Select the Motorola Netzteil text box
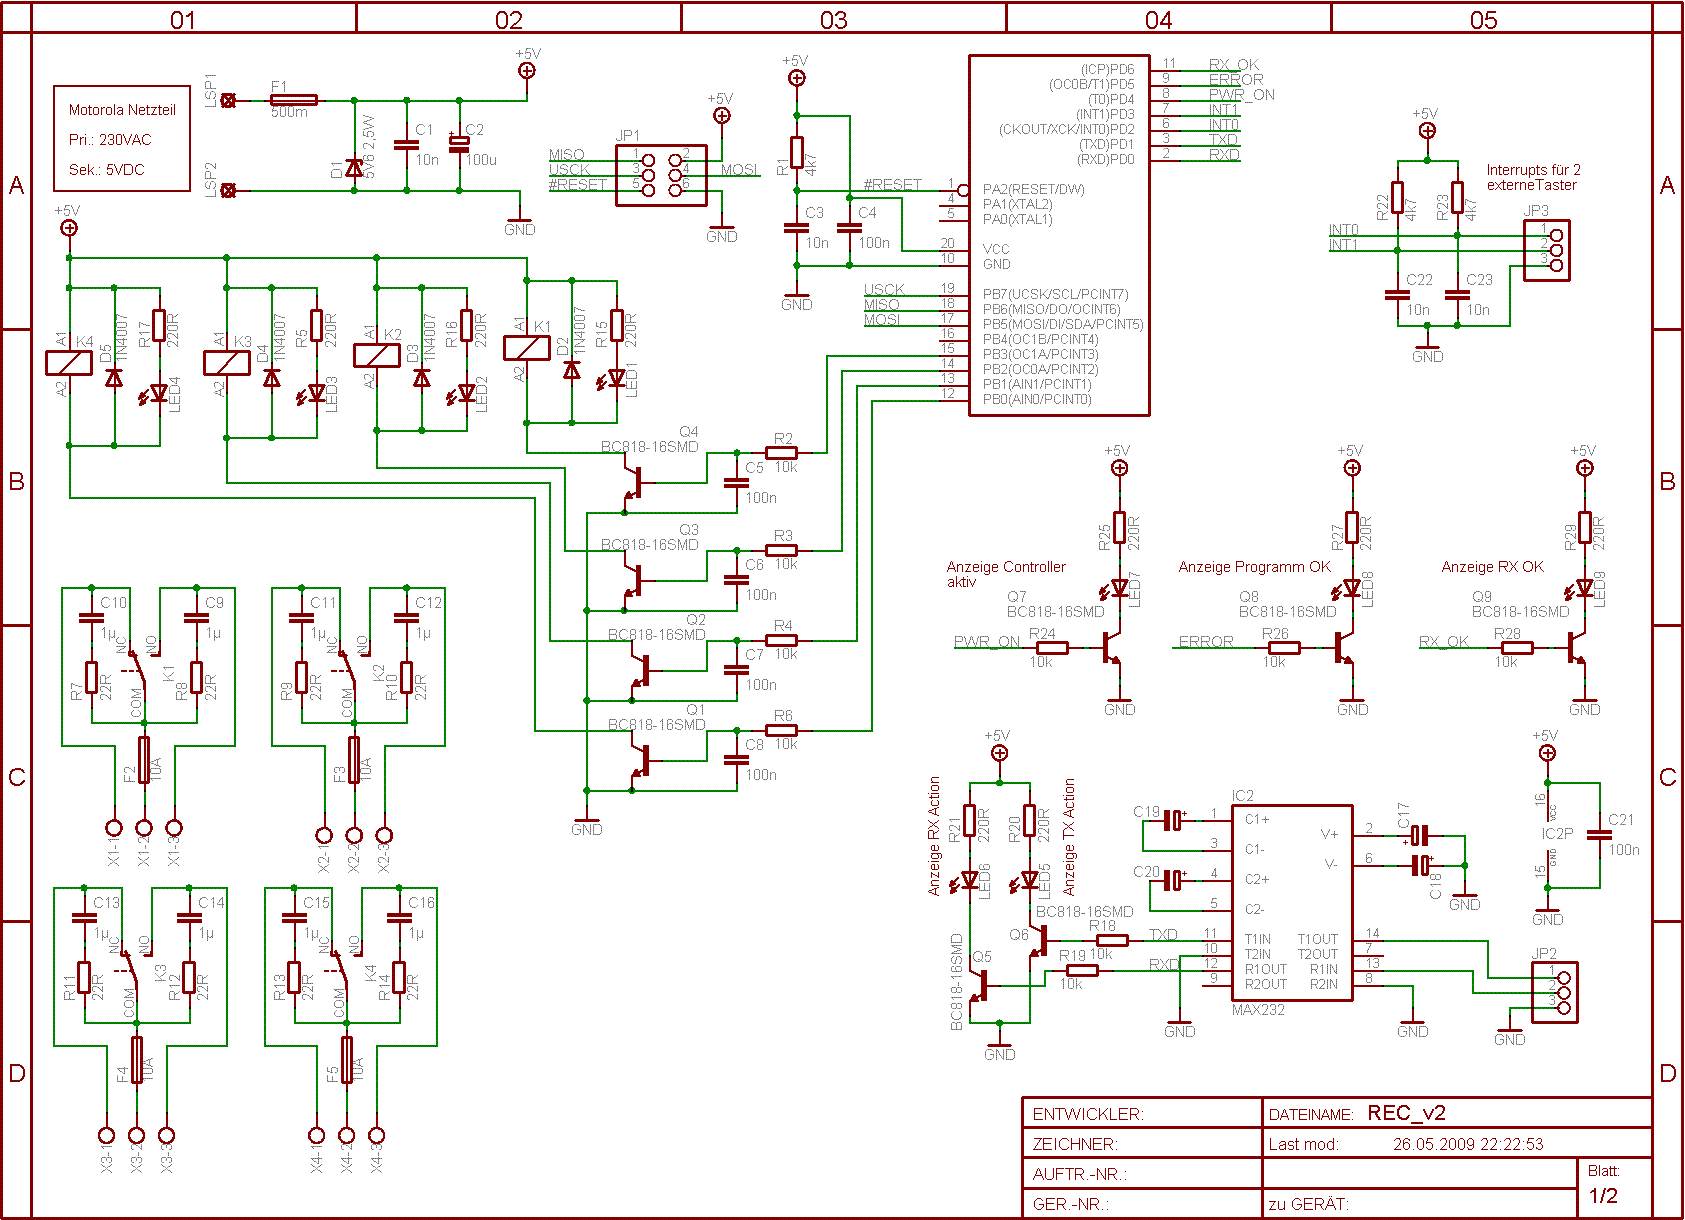Screen dimensions: 1685x1220 122,138
